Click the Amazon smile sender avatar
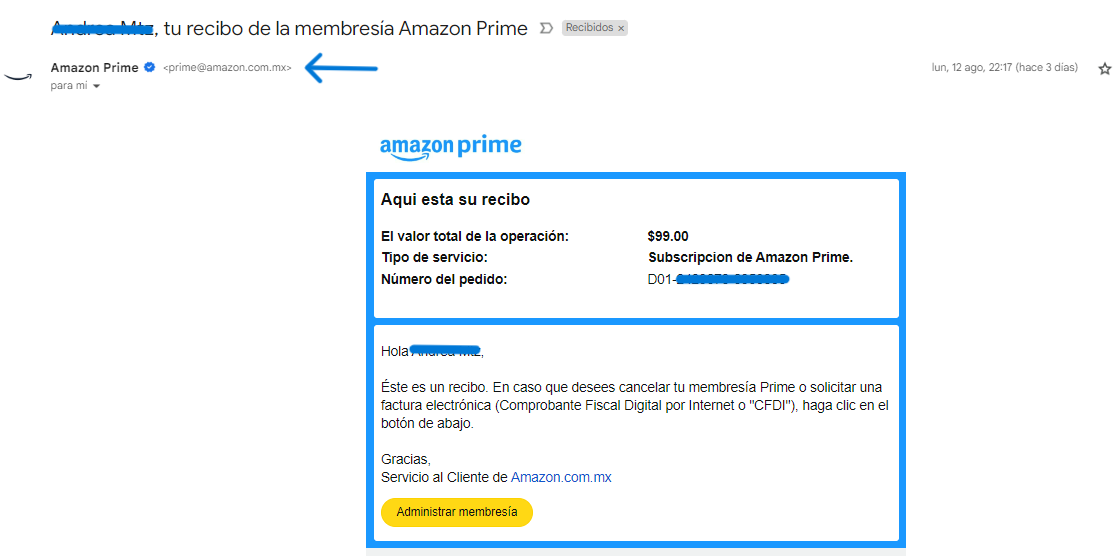This screenshot has height=556, width=1118. pos(18,76)
